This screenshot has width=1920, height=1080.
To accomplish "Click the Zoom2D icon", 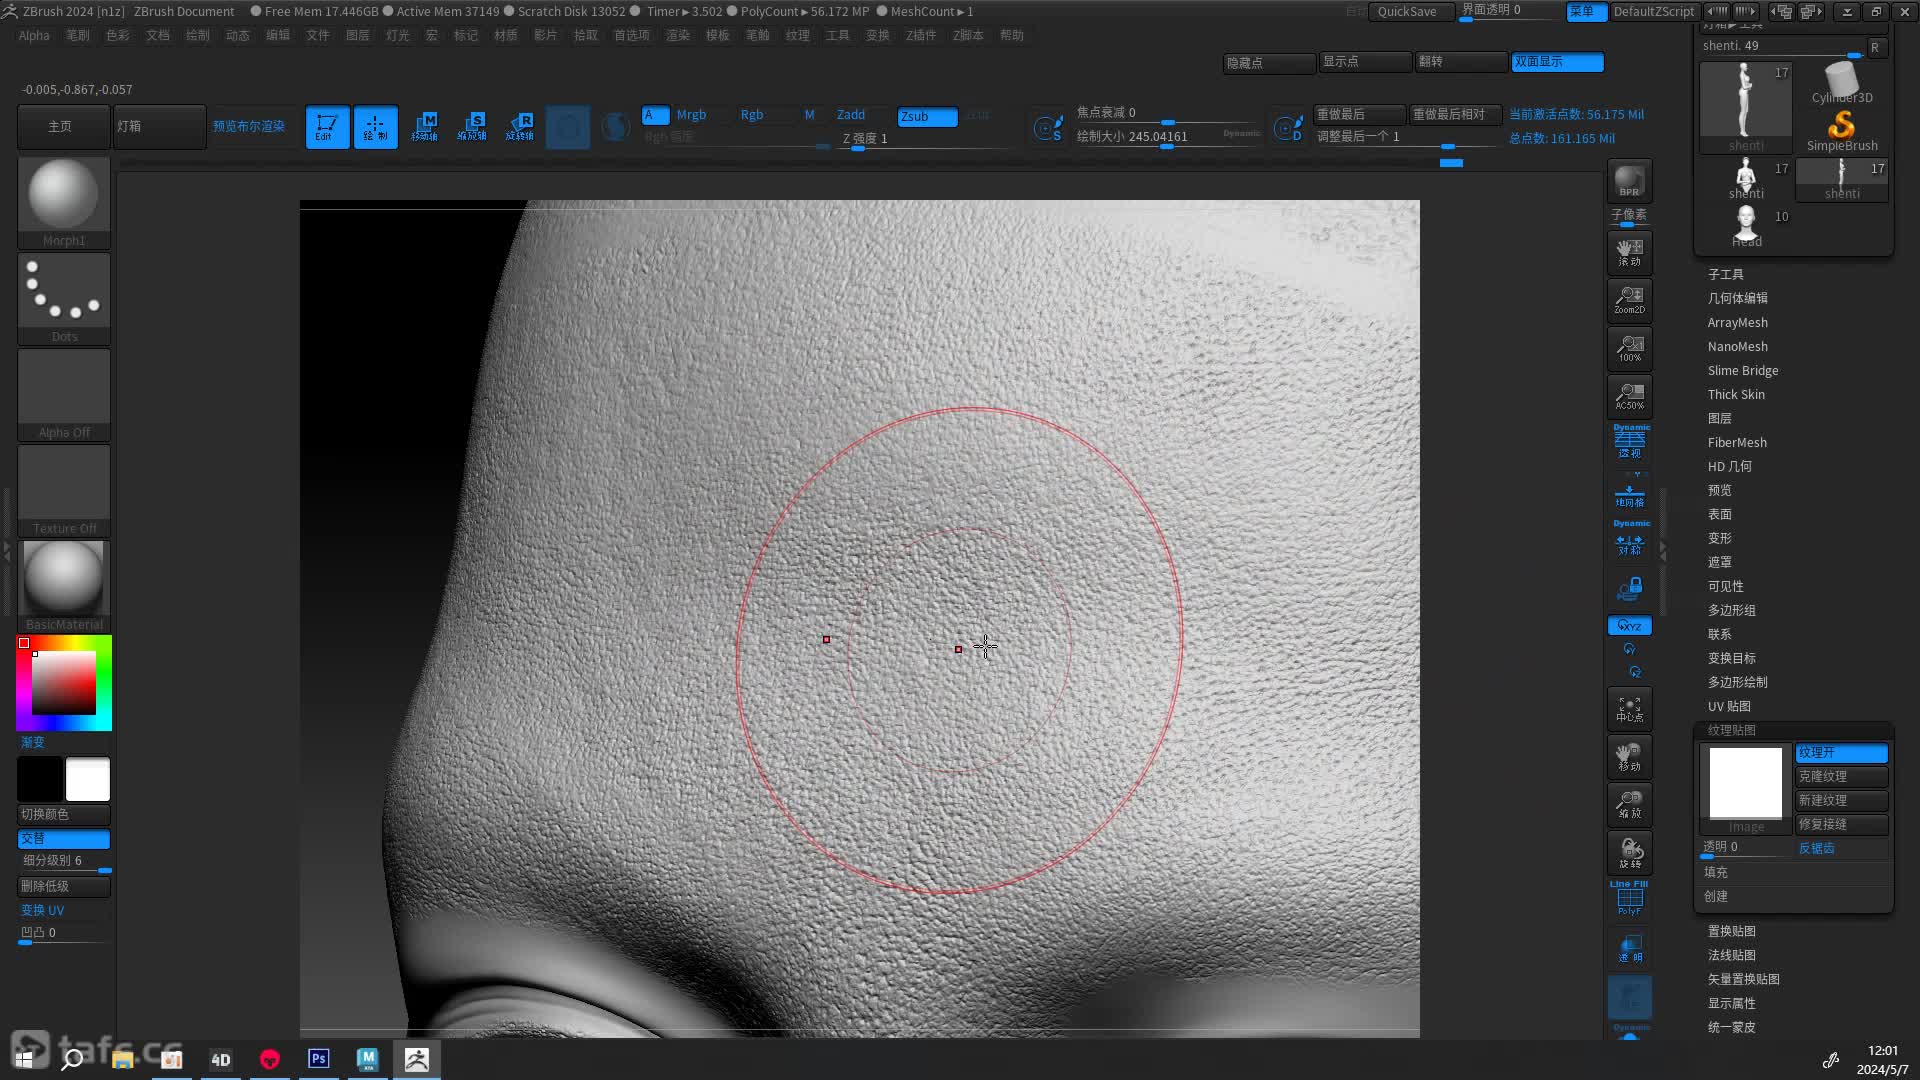I will tap(1629, 300).
